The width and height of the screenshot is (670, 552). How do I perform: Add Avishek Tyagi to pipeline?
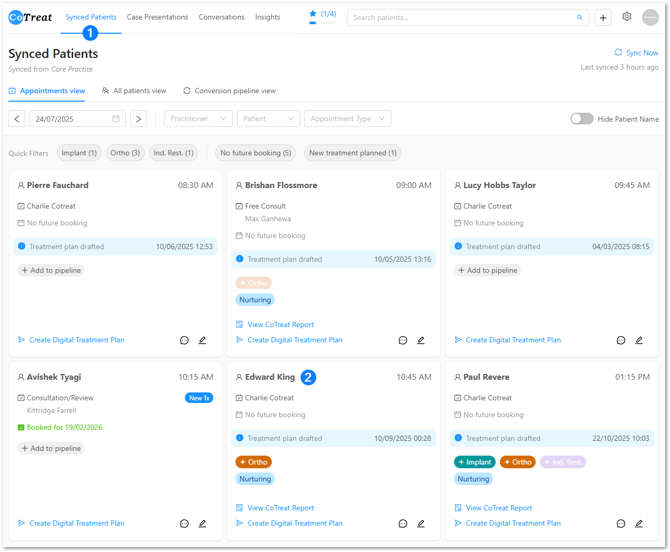pyautogui.click(x=51, y=448)
